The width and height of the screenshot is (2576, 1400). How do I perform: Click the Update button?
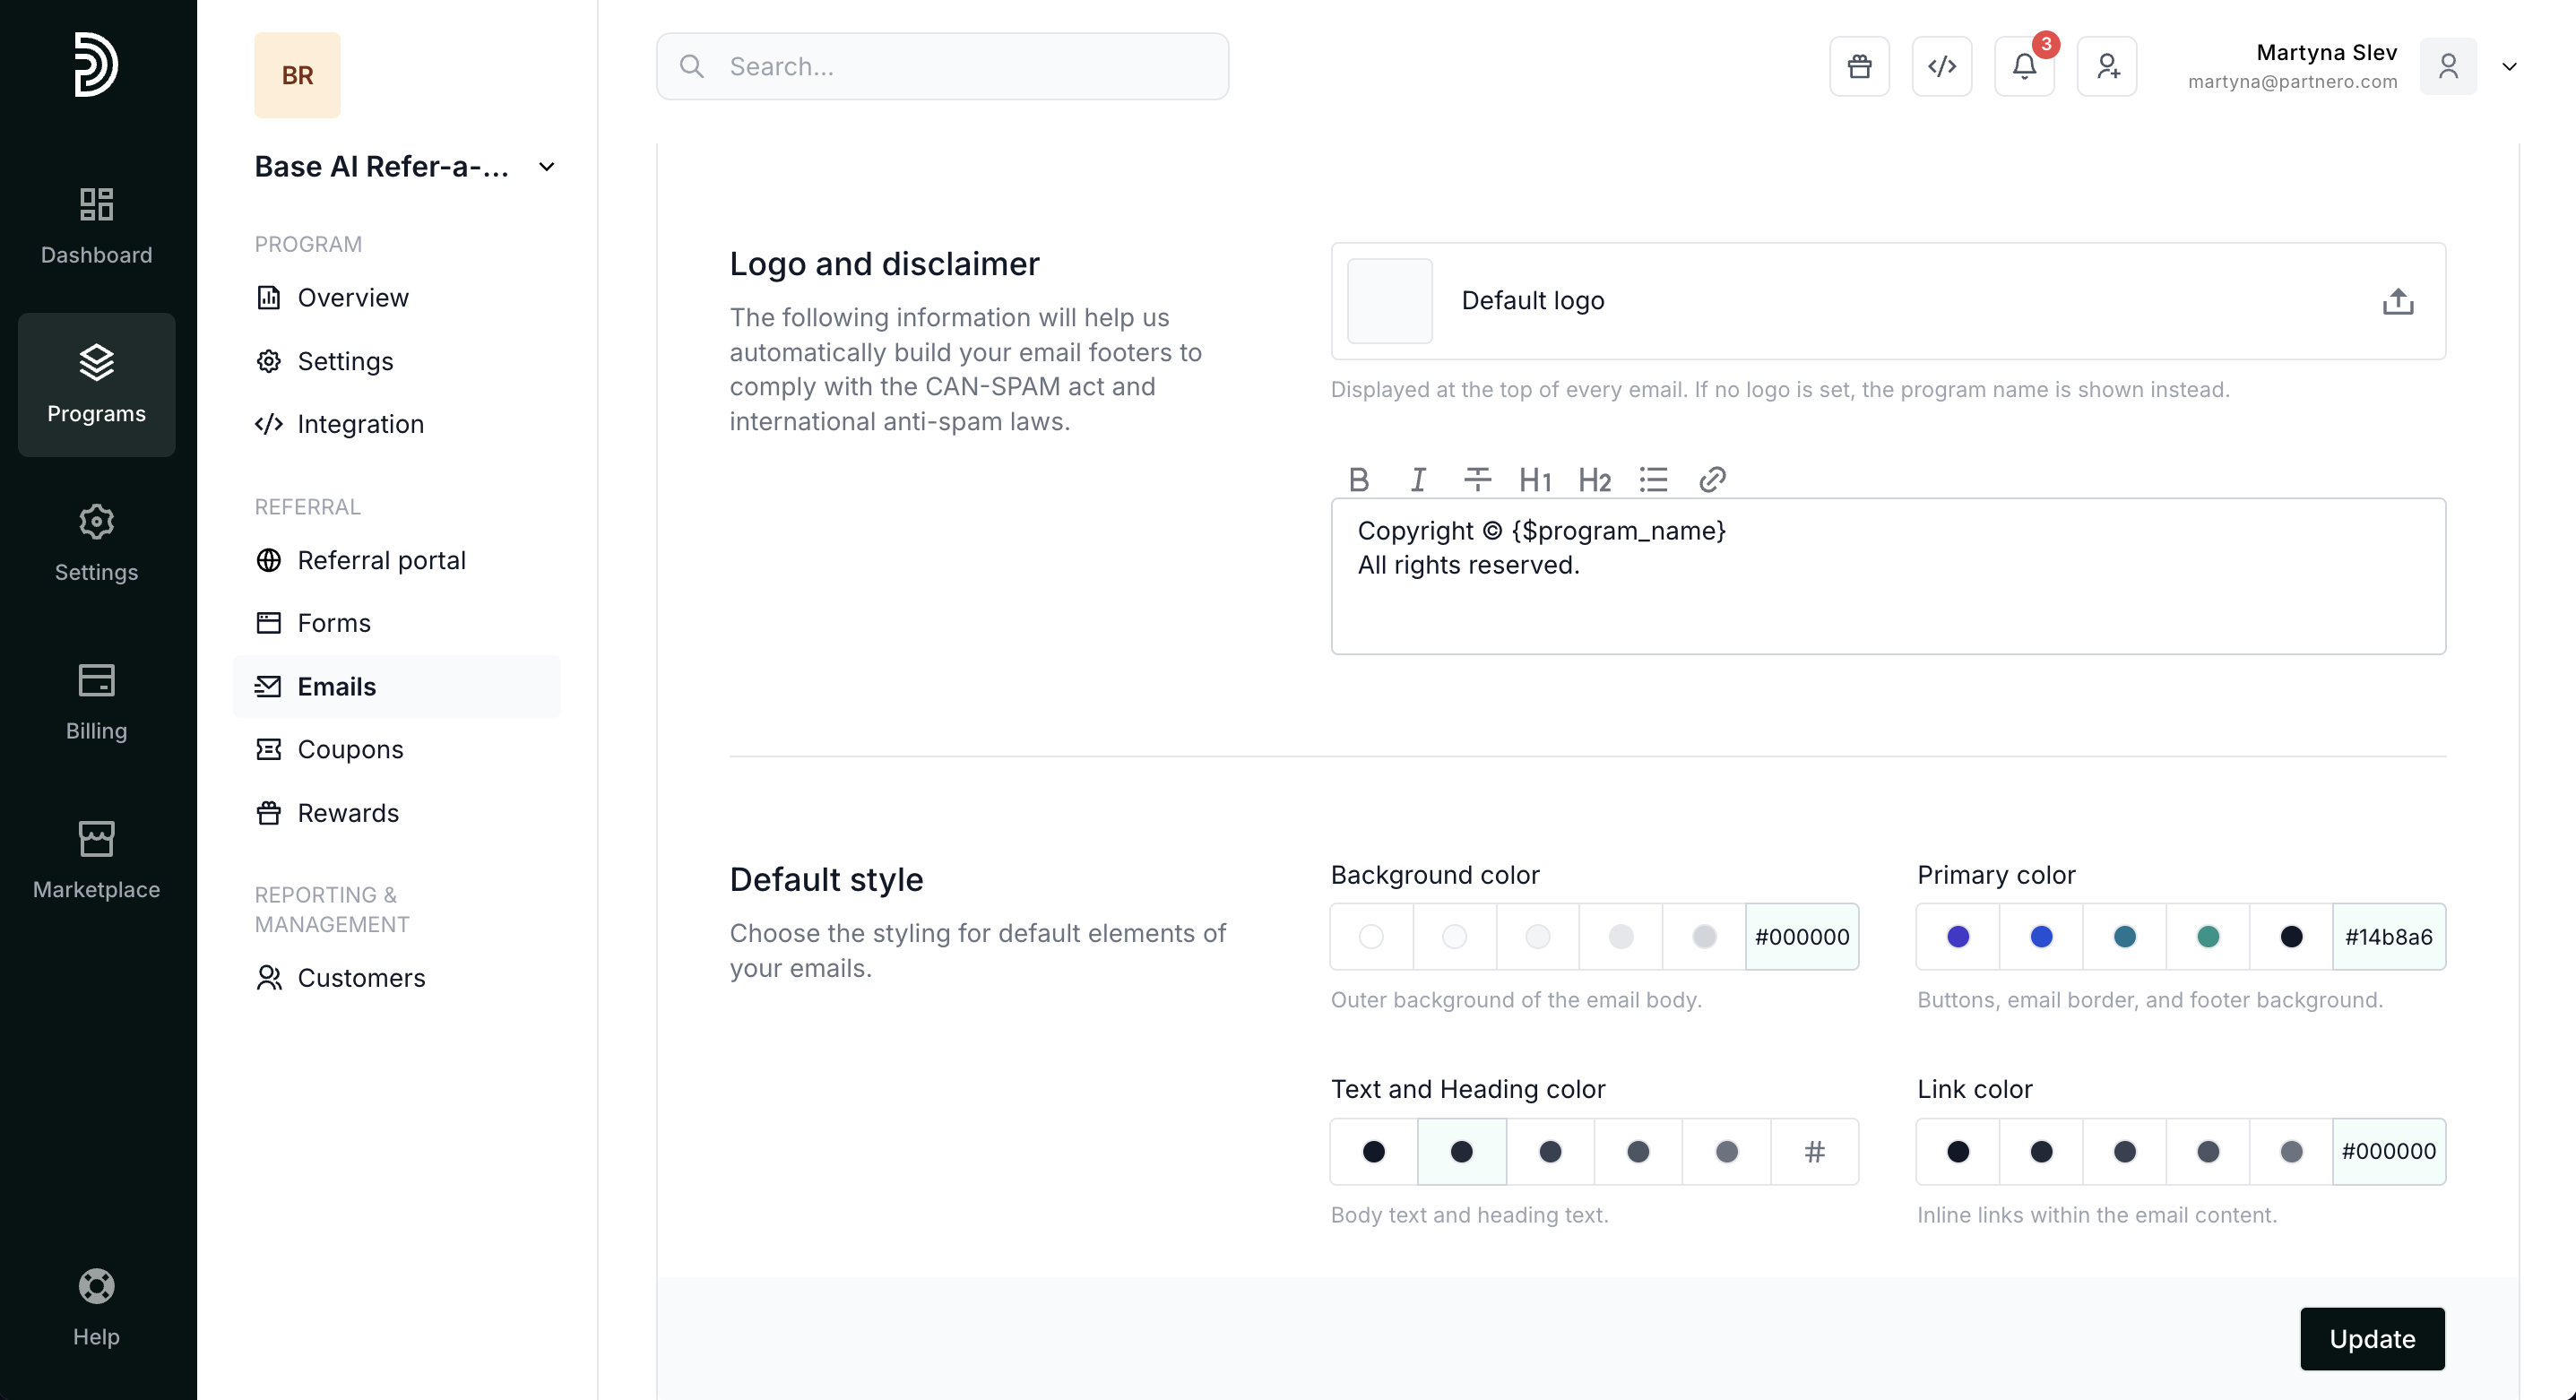[2371, 1338]
